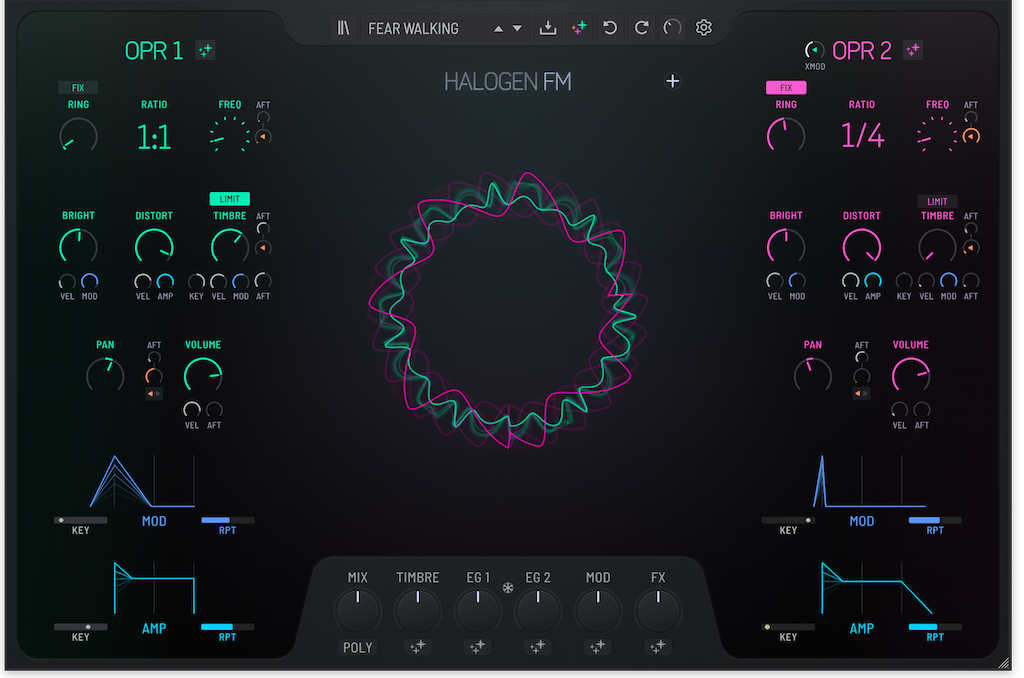Click the OPR 1 TIMBRE knob
Viewport: 1024px width, 678px height.
pos(229,247)
